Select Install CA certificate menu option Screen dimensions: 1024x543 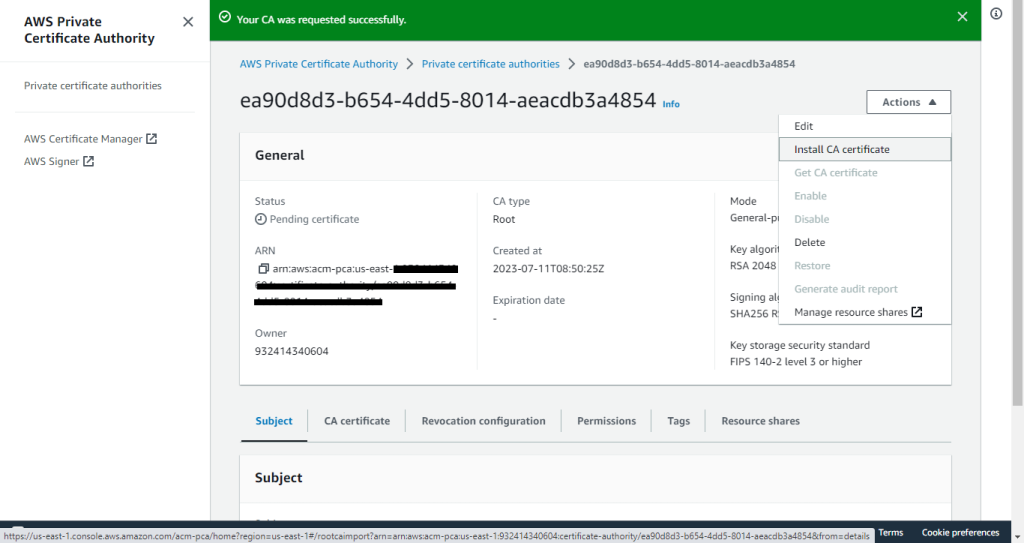click(x=865, y=149)
